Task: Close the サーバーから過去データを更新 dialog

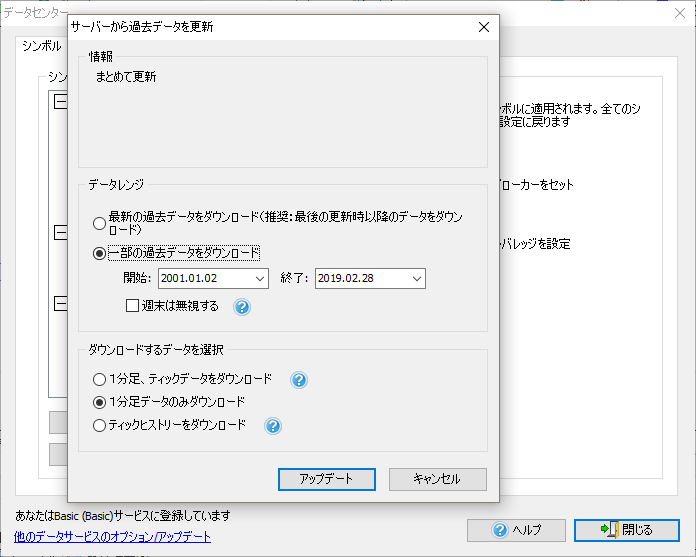Action: point(483,27)
